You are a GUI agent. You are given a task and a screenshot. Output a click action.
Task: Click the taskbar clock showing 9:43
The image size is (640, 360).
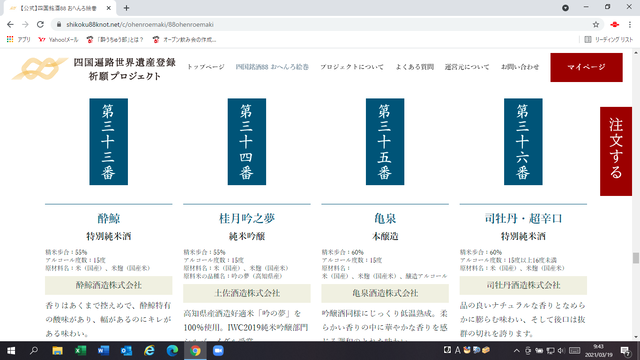click(599, 351)
